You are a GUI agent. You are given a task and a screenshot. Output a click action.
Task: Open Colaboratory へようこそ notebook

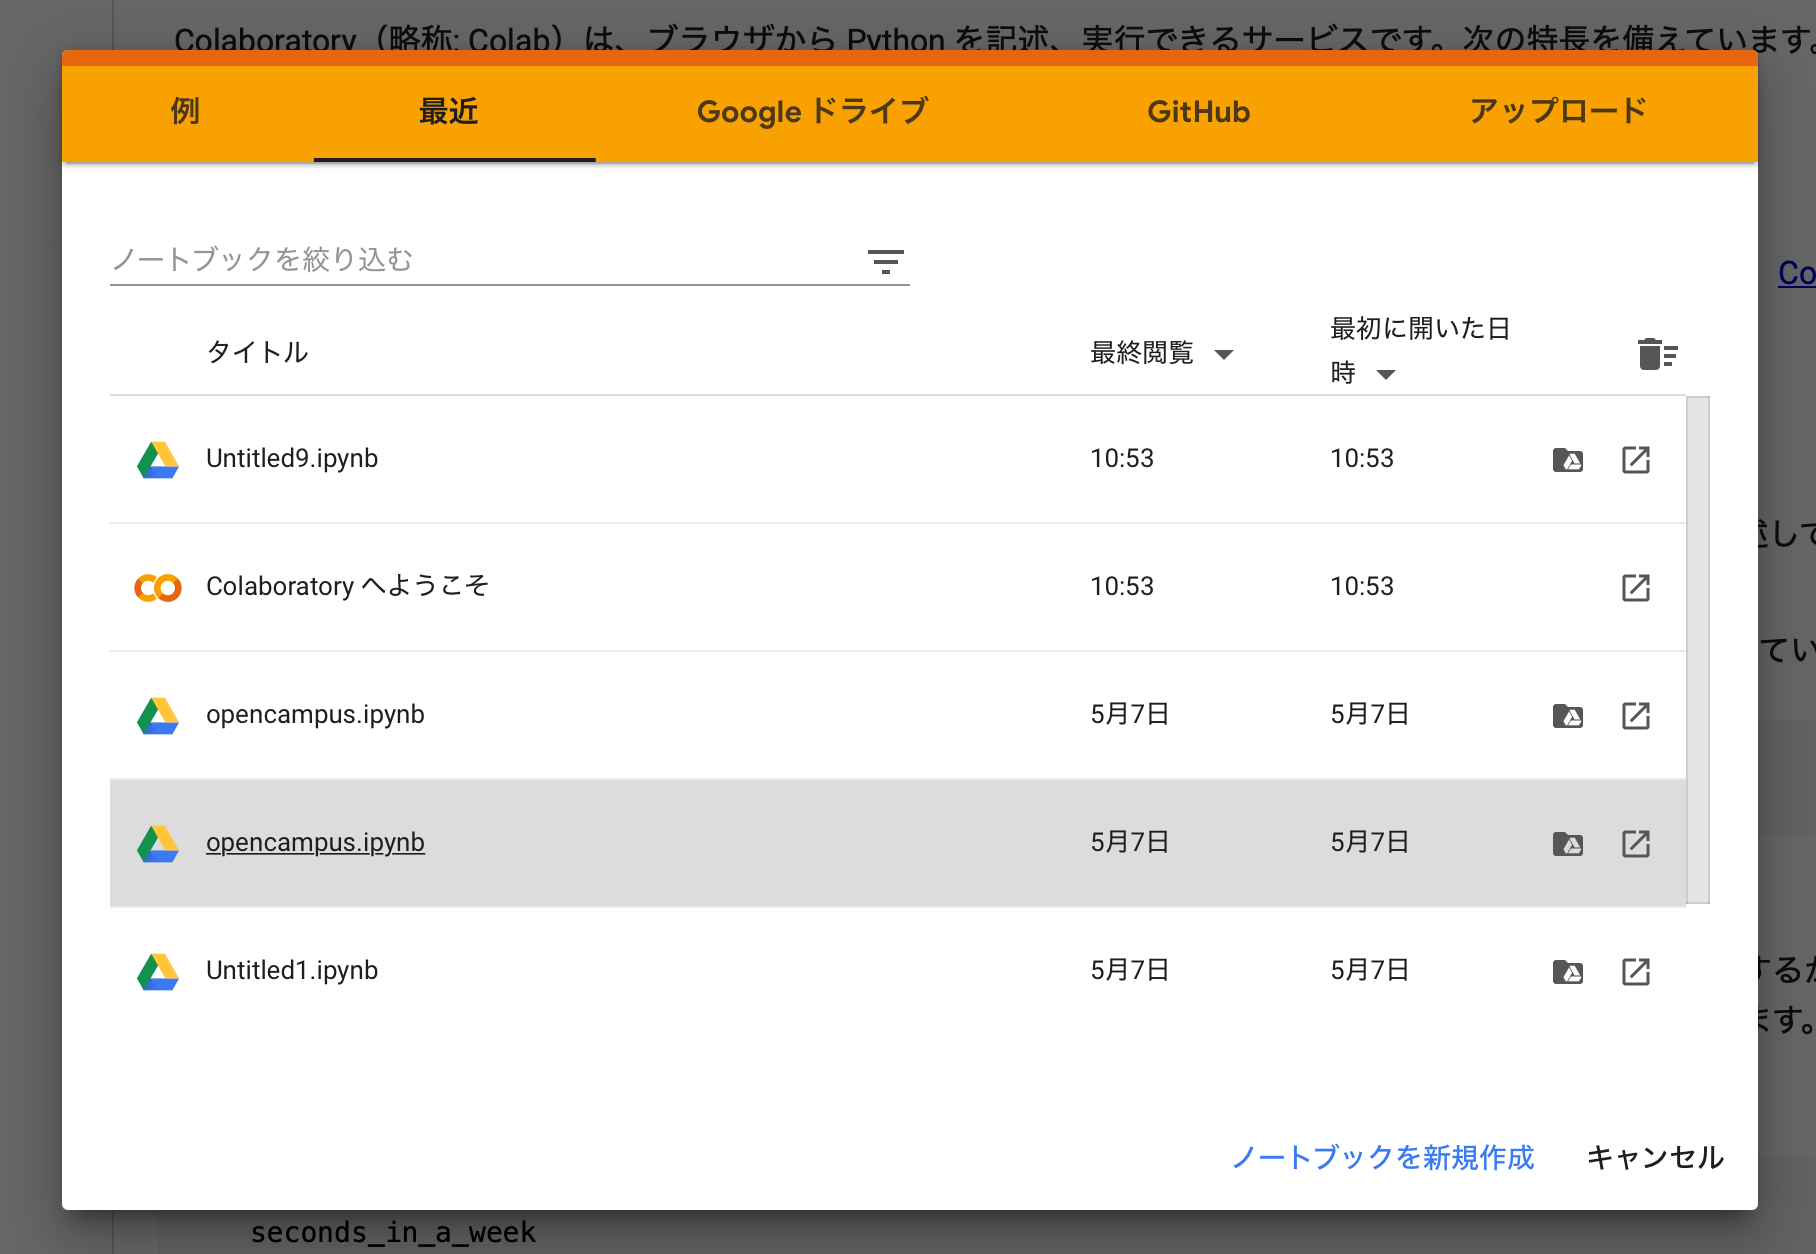pyautogui.click(x=347, y=586)
